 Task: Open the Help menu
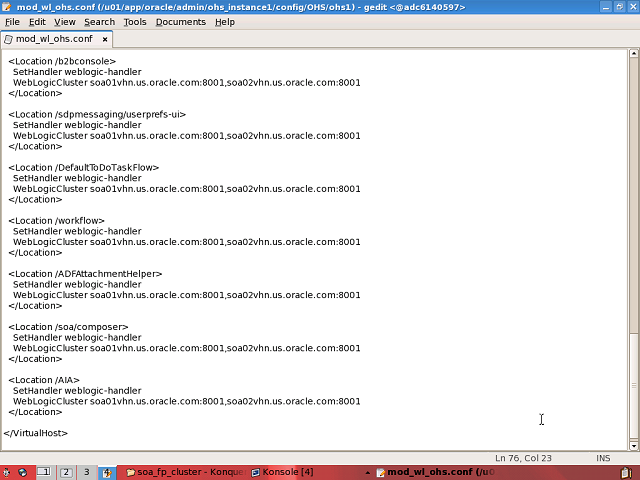pos(225,22)
